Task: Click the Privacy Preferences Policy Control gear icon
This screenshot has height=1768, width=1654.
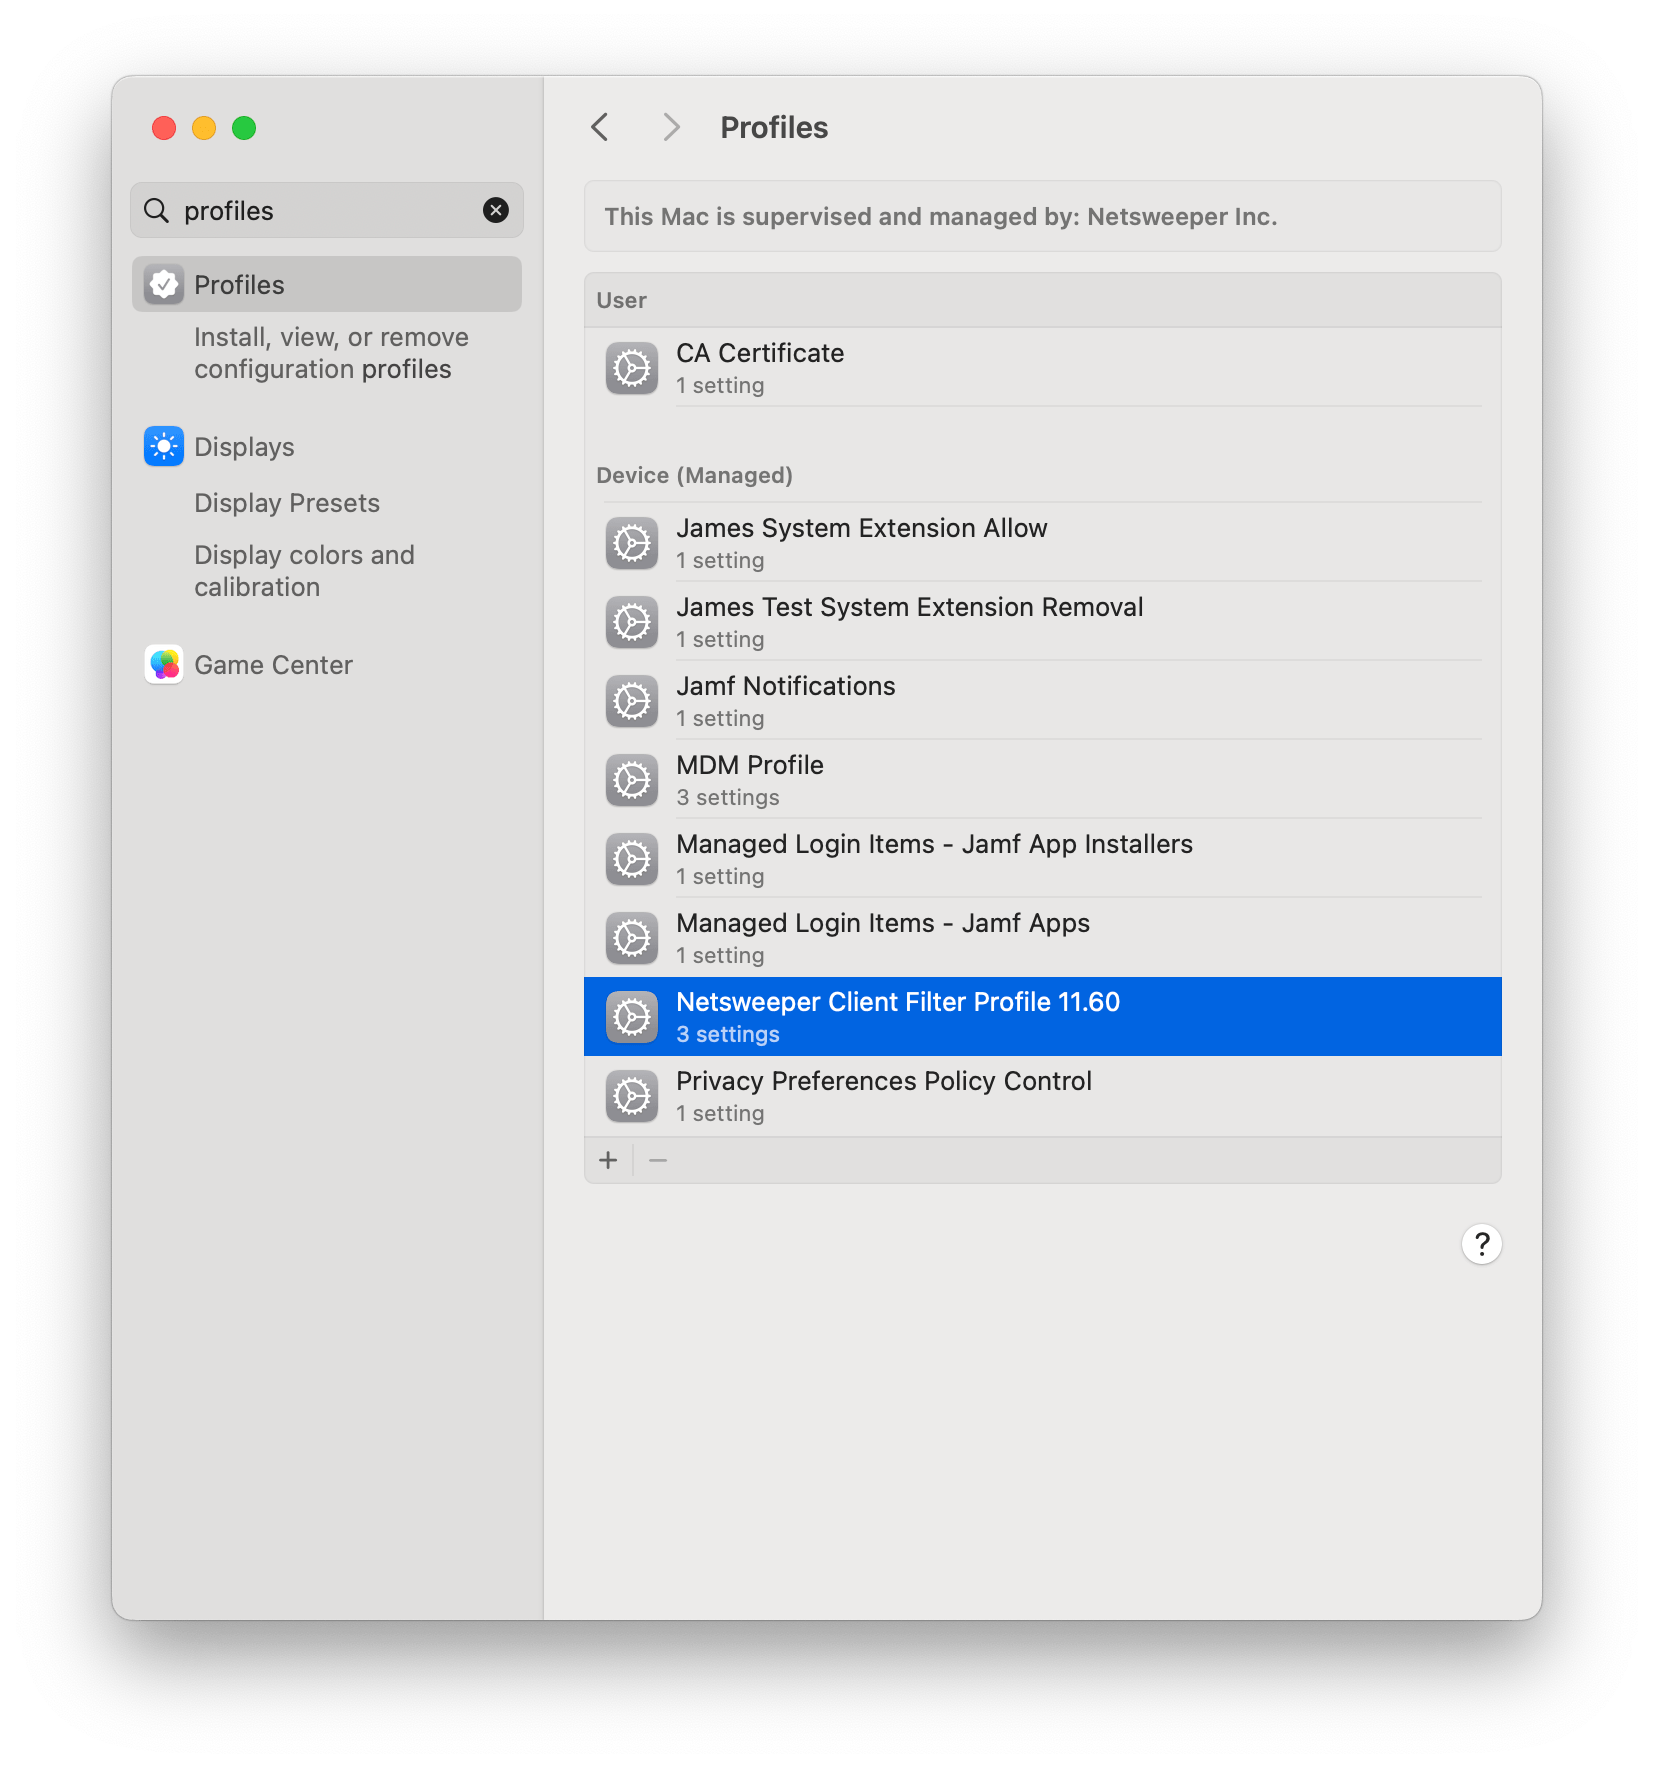Action: (x=631, y=1095)
